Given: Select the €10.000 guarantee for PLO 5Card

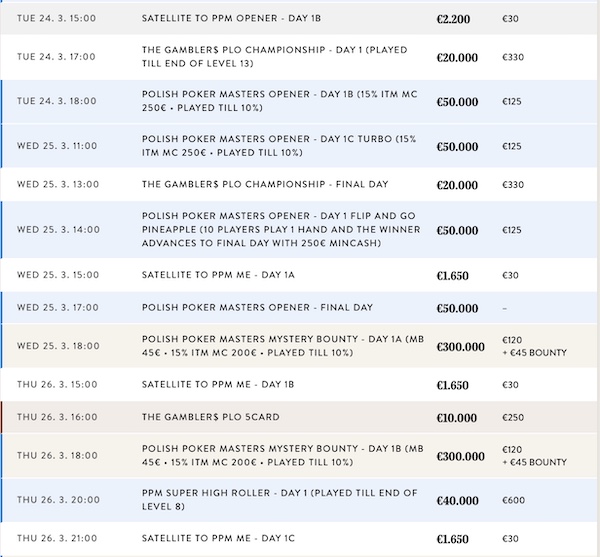Looking at the screenshot, I should click(x=457, y=417).
